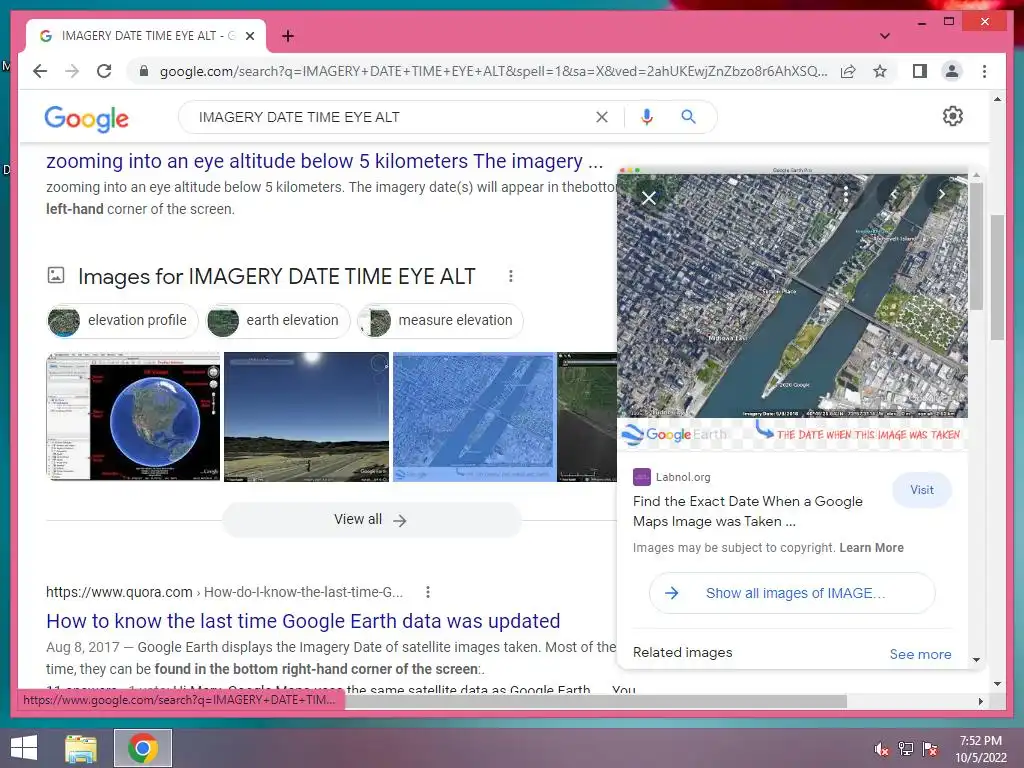This screenshot has width=1024, height=768.
Task: View site security lock info
Action: point(144,71)
